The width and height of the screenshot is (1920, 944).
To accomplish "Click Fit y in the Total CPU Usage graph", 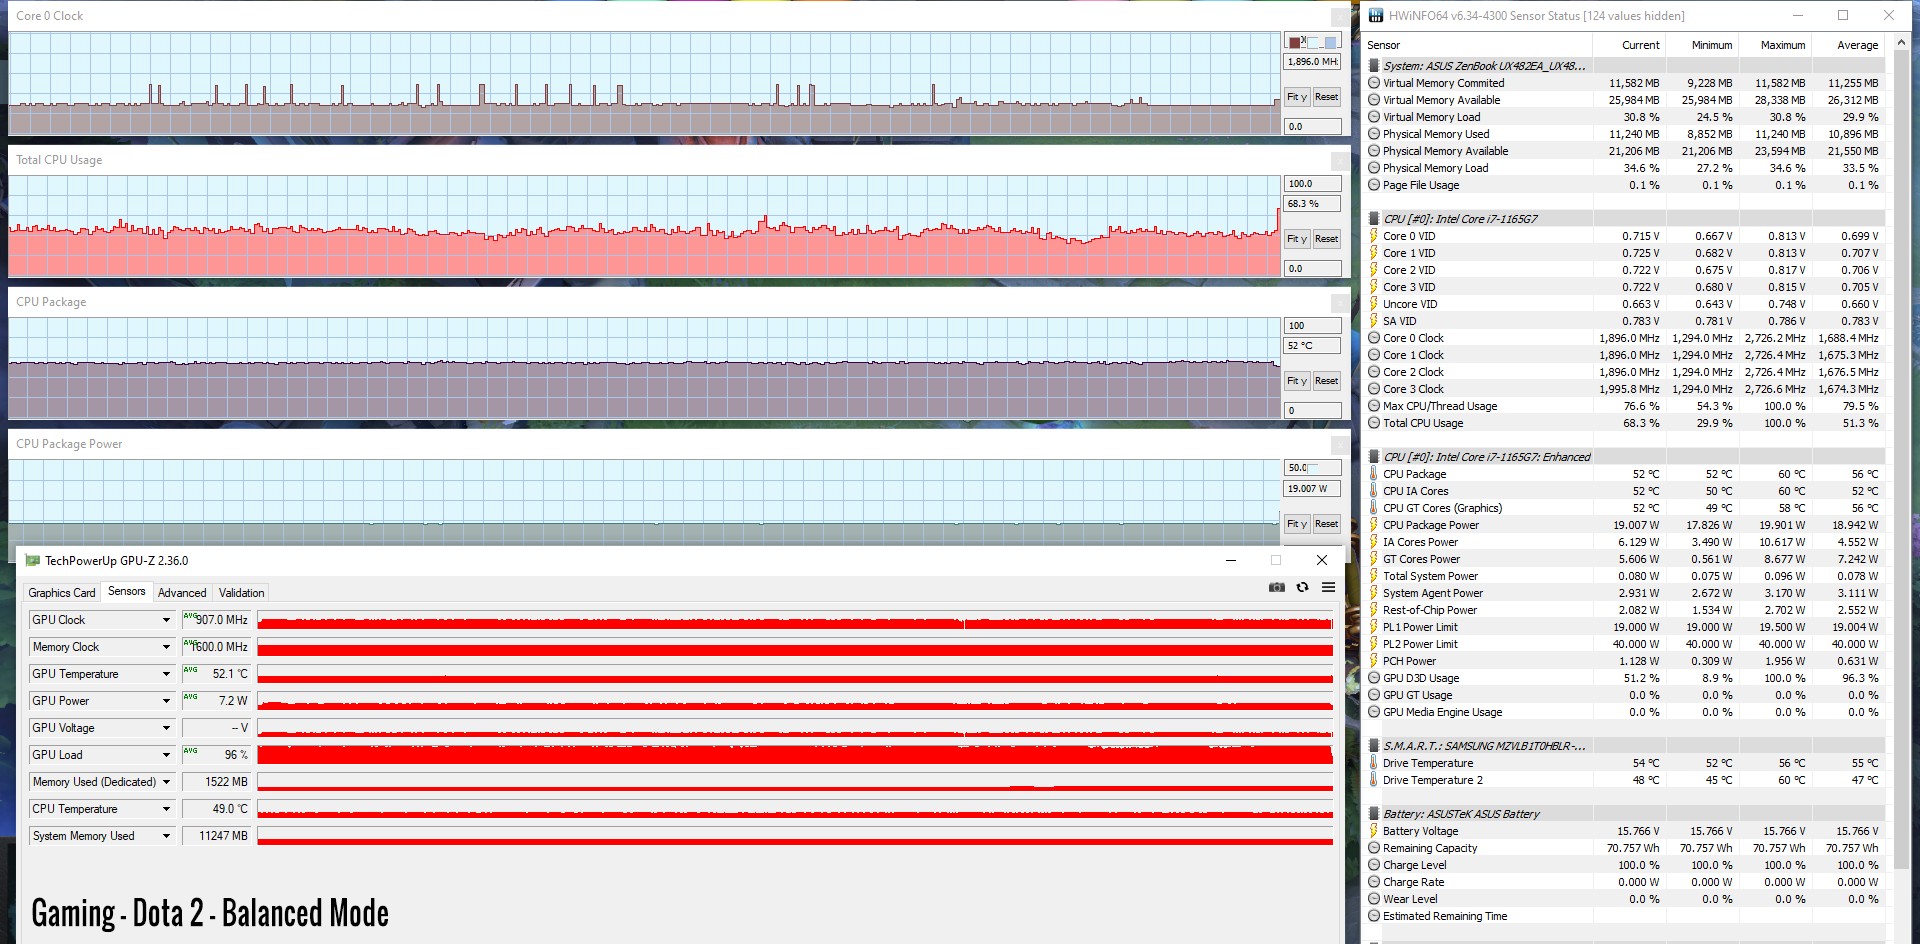I will pyautogui.click(x=1297, y=239).
